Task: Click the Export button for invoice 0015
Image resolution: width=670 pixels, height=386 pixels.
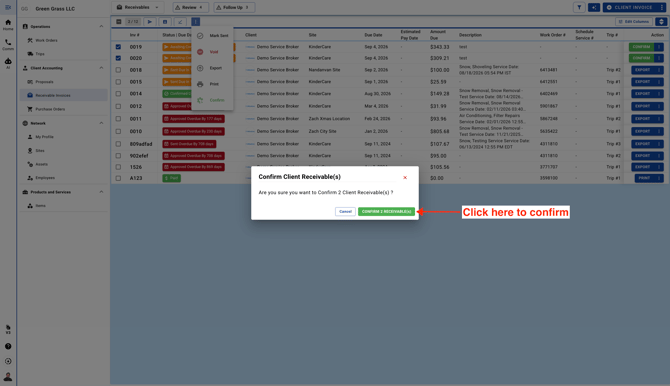Action: point(643,82)
